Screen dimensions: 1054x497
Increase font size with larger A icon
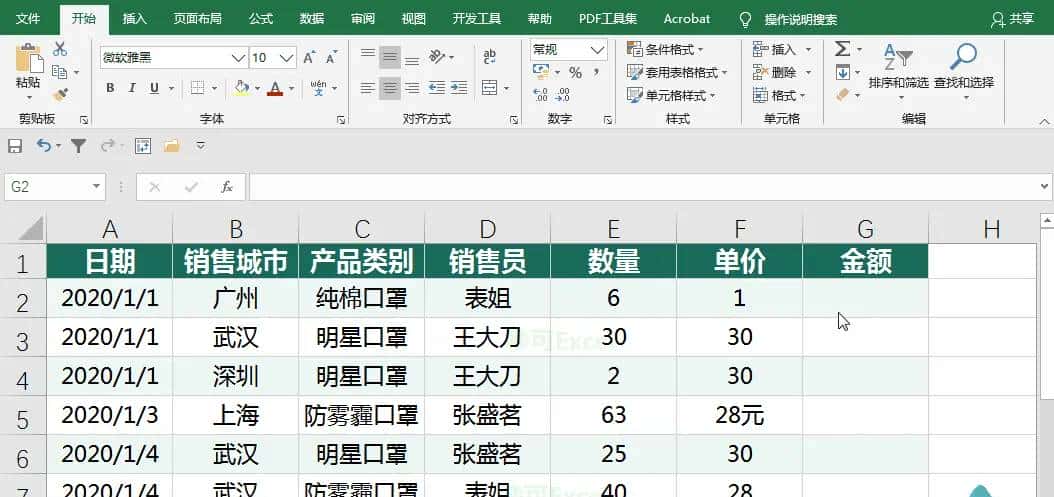coord(309,58)
